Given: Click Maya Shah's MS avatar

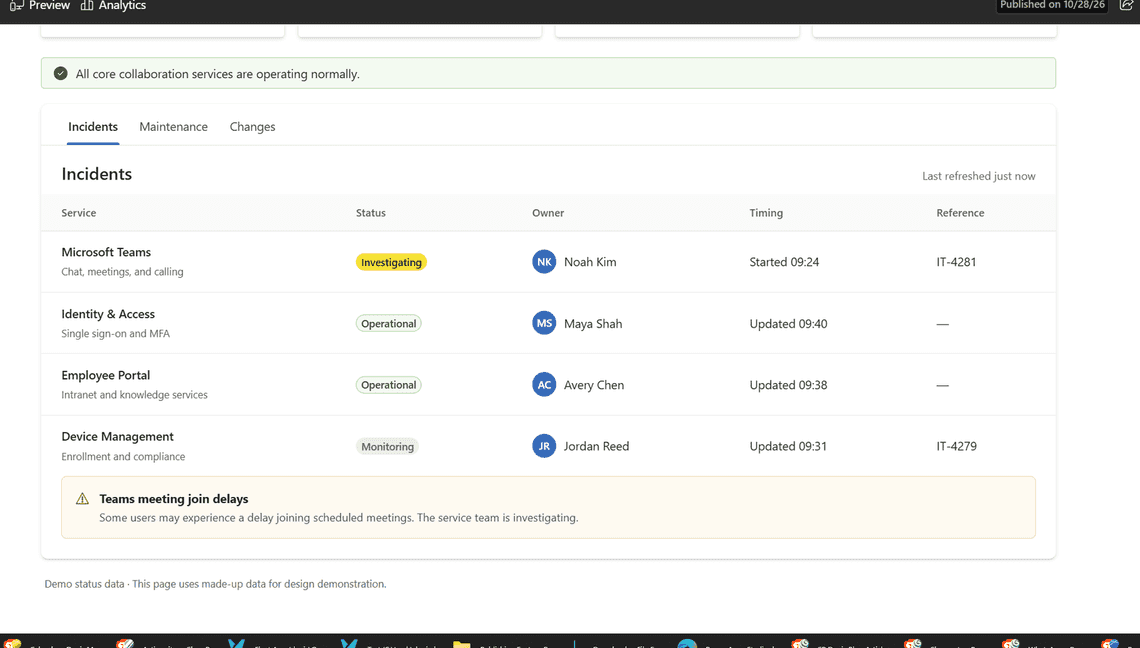Looking at the screenshot, I should (544, 323).
